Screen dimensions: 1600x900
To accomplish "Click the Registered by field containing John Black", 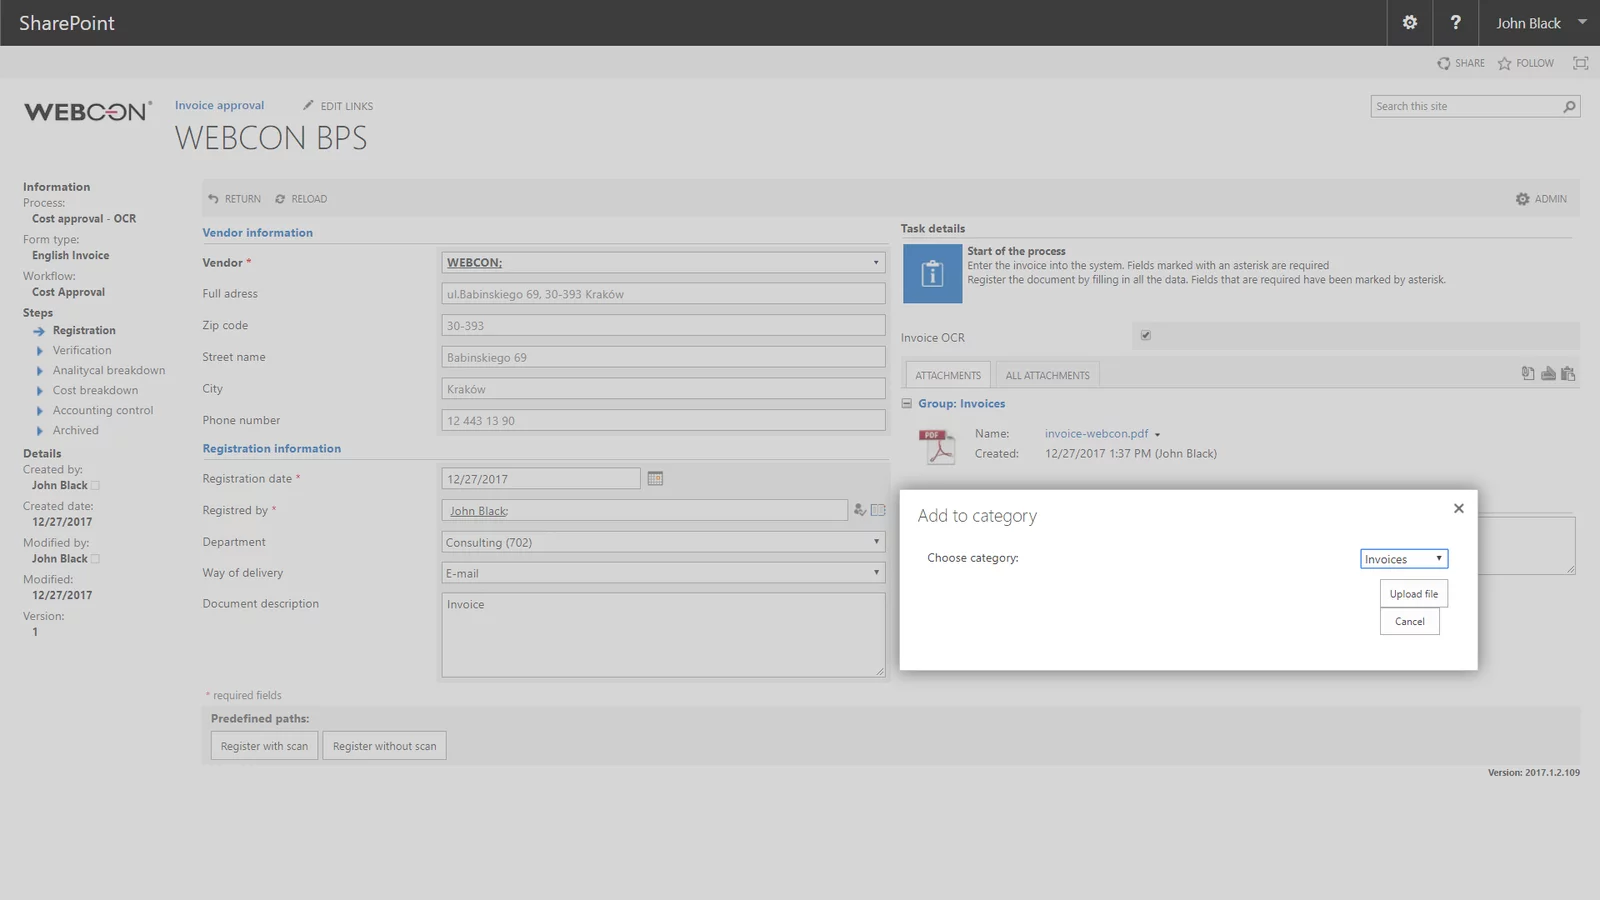I will pyautogui.click(x=645, y=510).
